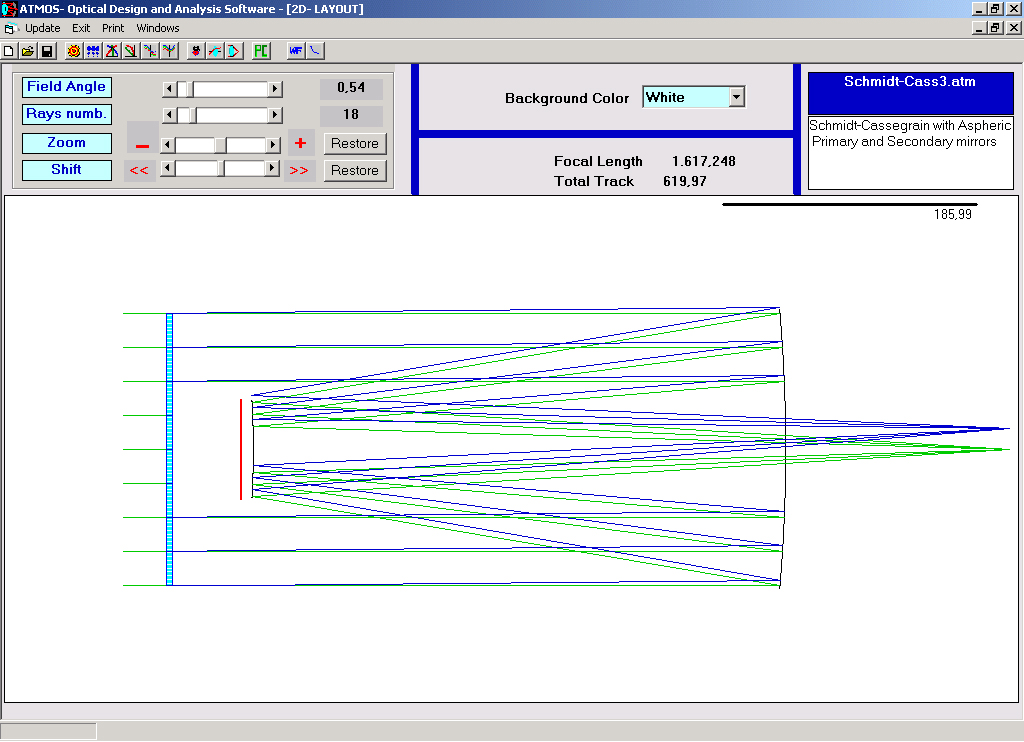
Task: Click the blue dotted pattern toolbar icon
Action: (x=93, y=51)
